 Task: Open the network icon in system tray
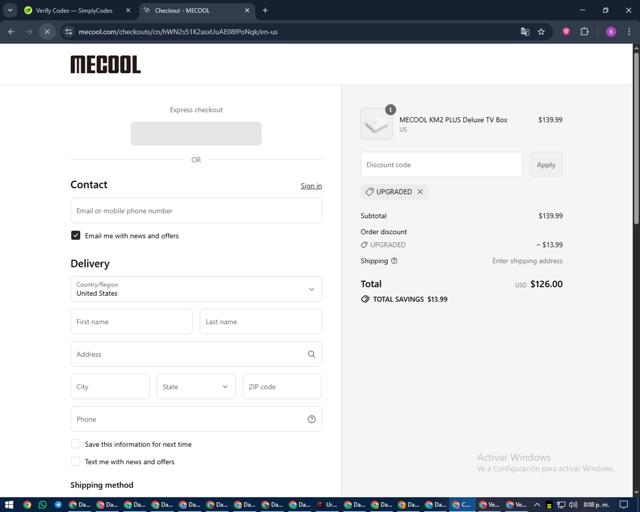(562, 505)
